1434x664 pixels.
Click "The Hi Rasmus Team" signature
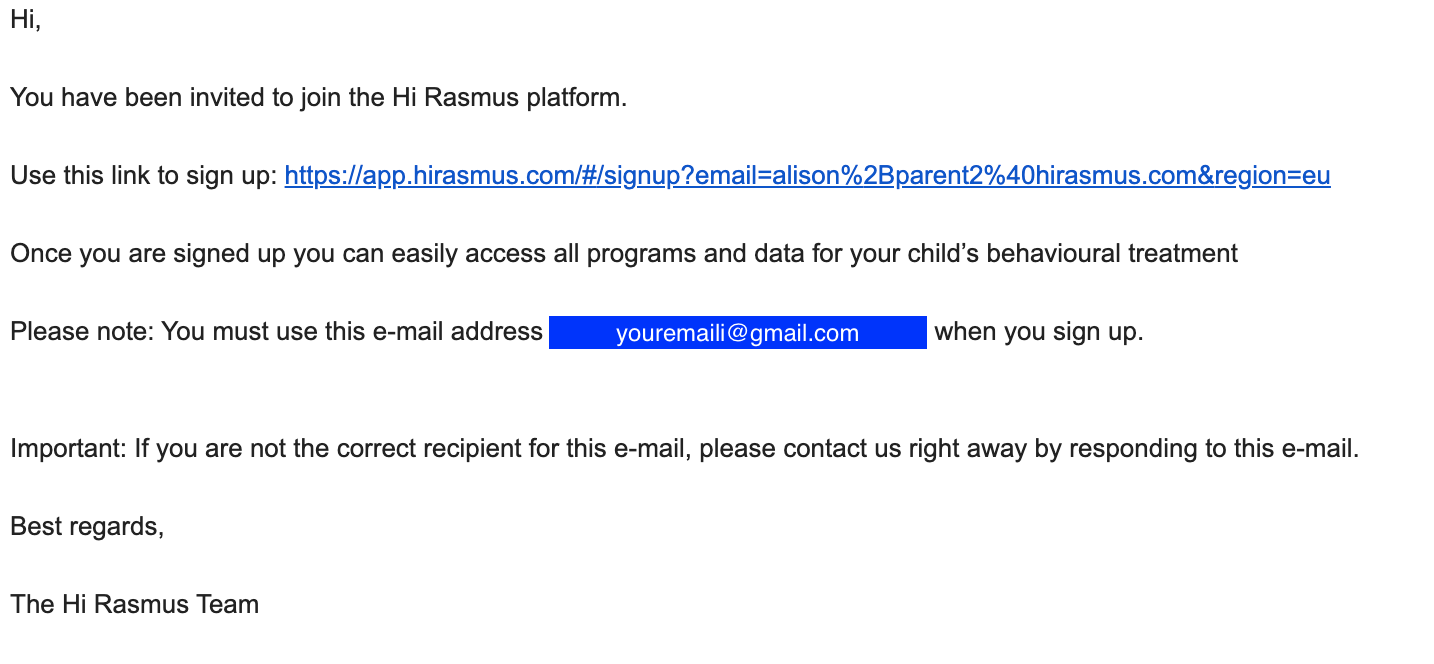click(134, 604)
